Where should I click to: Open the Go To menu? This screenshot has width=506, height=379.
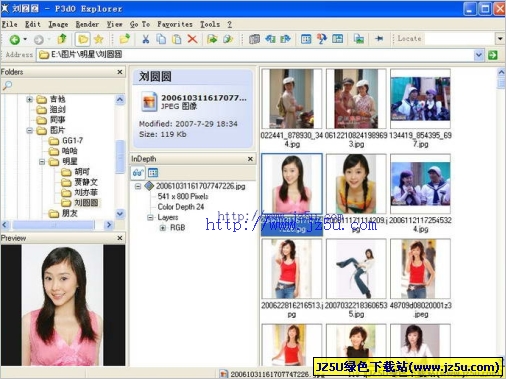click(x=140, y=24)
